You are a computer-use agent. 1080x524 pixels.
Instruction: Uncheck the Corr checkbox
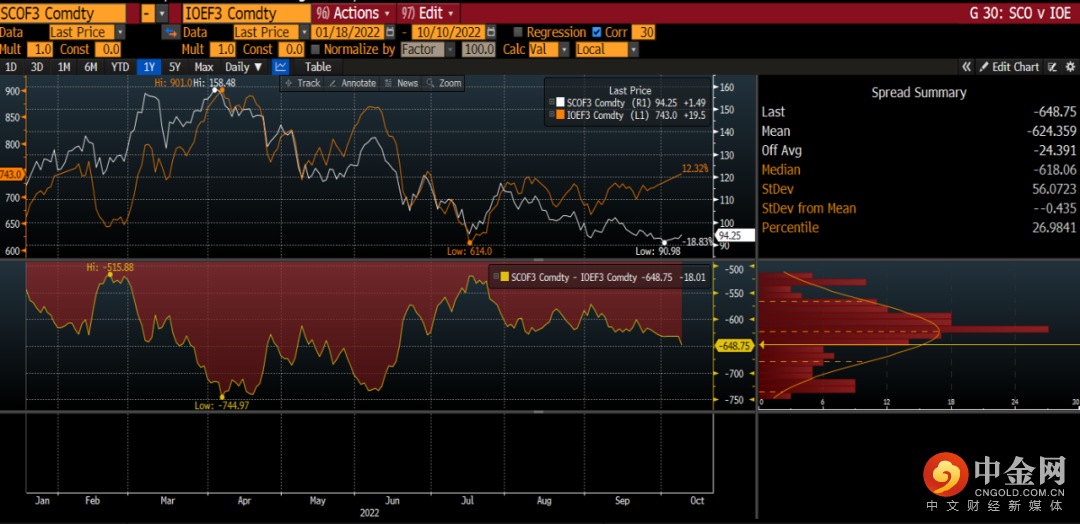[596, 32]
